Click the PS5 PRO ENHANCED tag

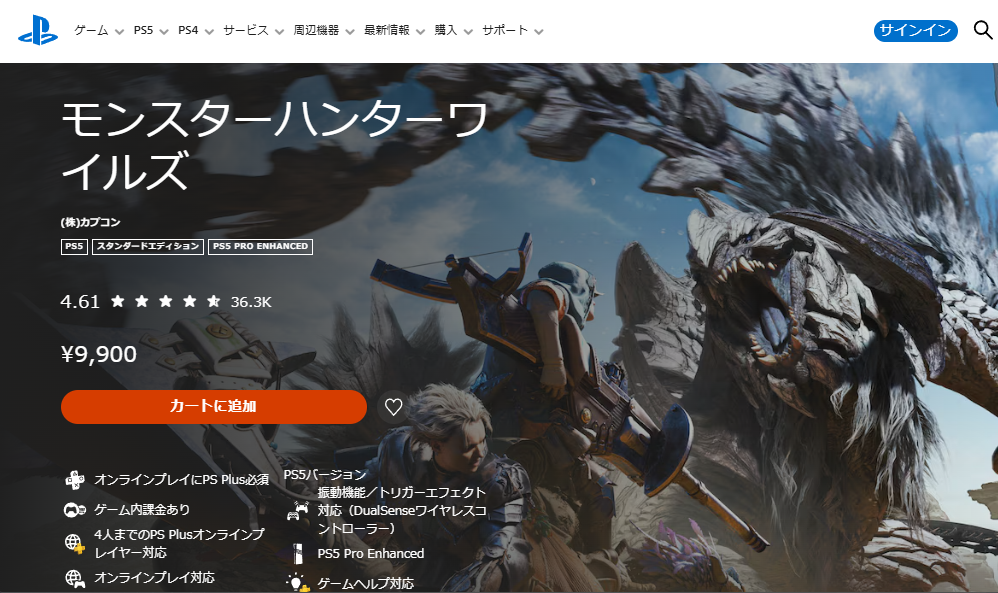coord(260,246)
